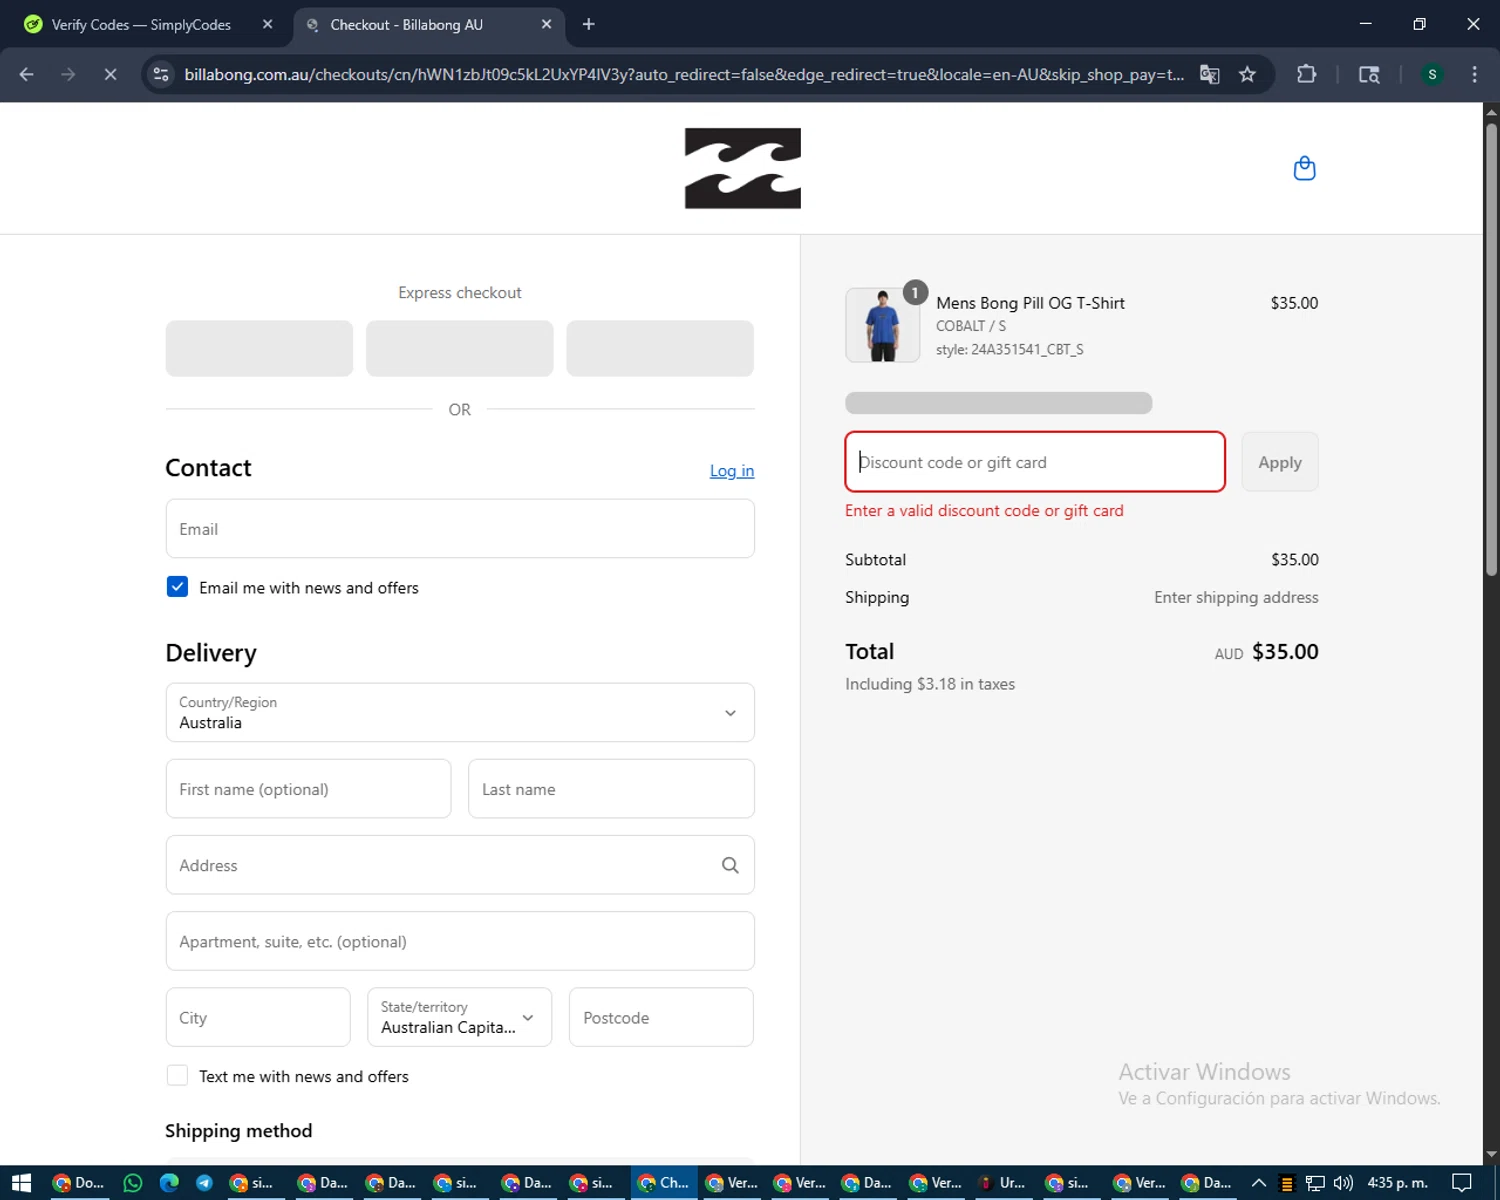This screenshot has height=1200, width=1500.
Task: Open the shopping bag cart icon
Action: 1304,168
